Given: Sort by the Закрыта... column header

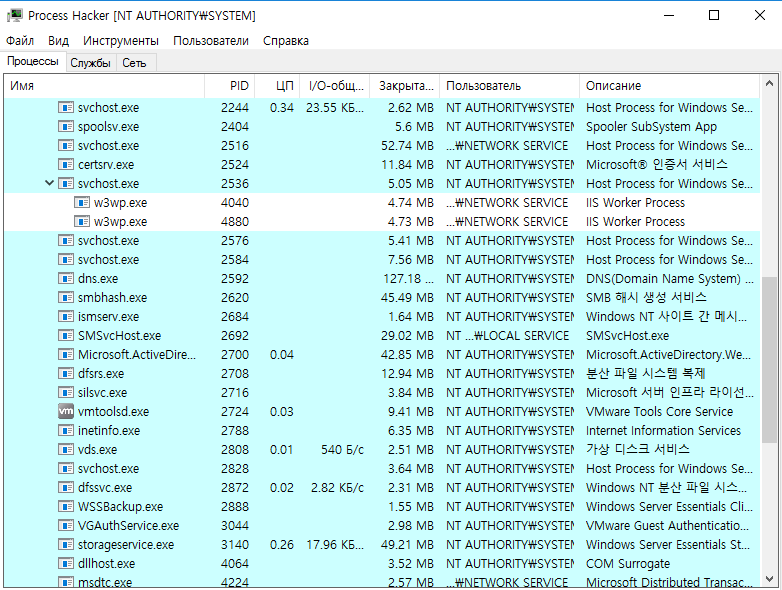Looking at the screenshot, I should tap(404, 86).
